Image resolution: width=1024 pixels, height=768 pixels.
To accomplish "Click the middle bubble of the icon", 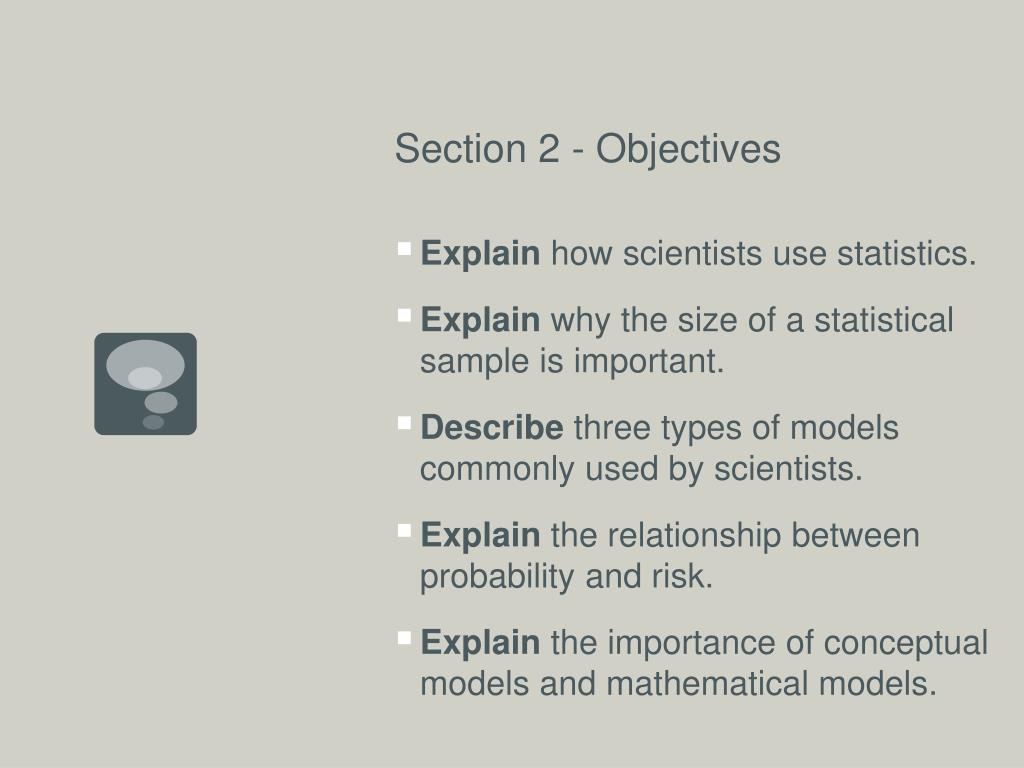I will point(161,402).
